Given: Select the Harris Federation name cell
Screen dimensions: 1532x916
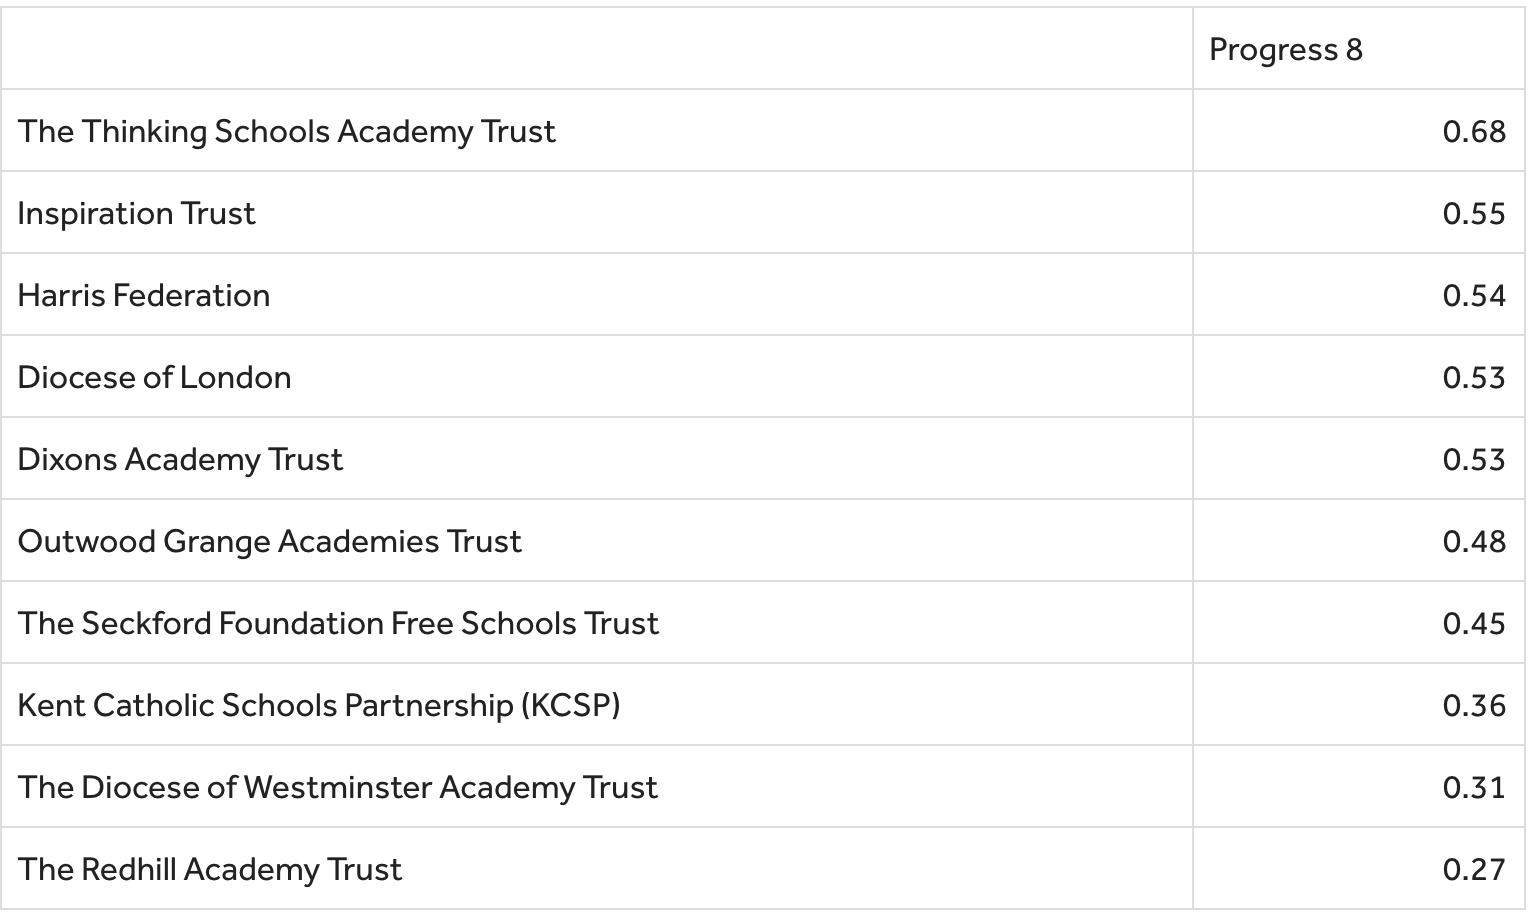Looking at the screenshot, I should click(144, 296).
